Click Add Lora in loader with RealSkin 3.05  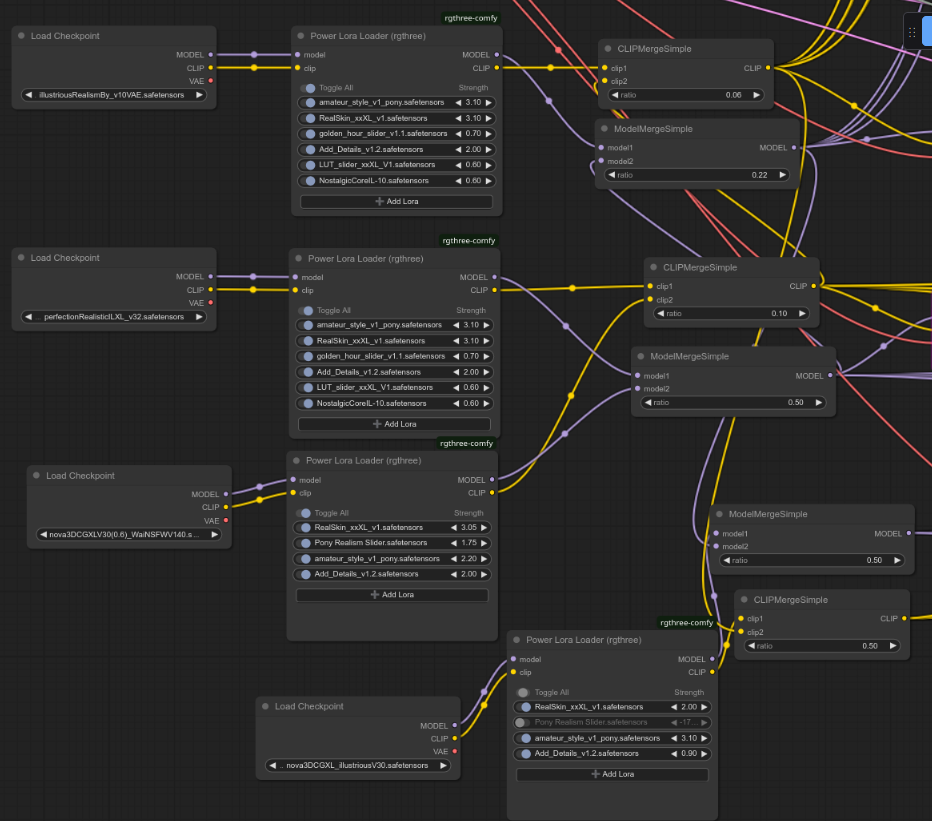pos(392,594)
